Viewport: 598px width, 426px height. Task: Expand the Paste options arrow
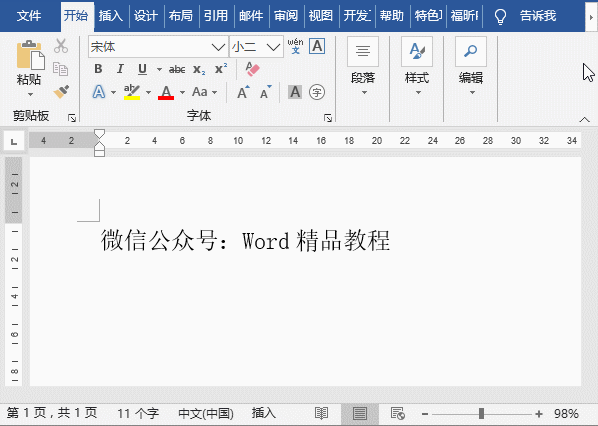[x=30, y=94]
